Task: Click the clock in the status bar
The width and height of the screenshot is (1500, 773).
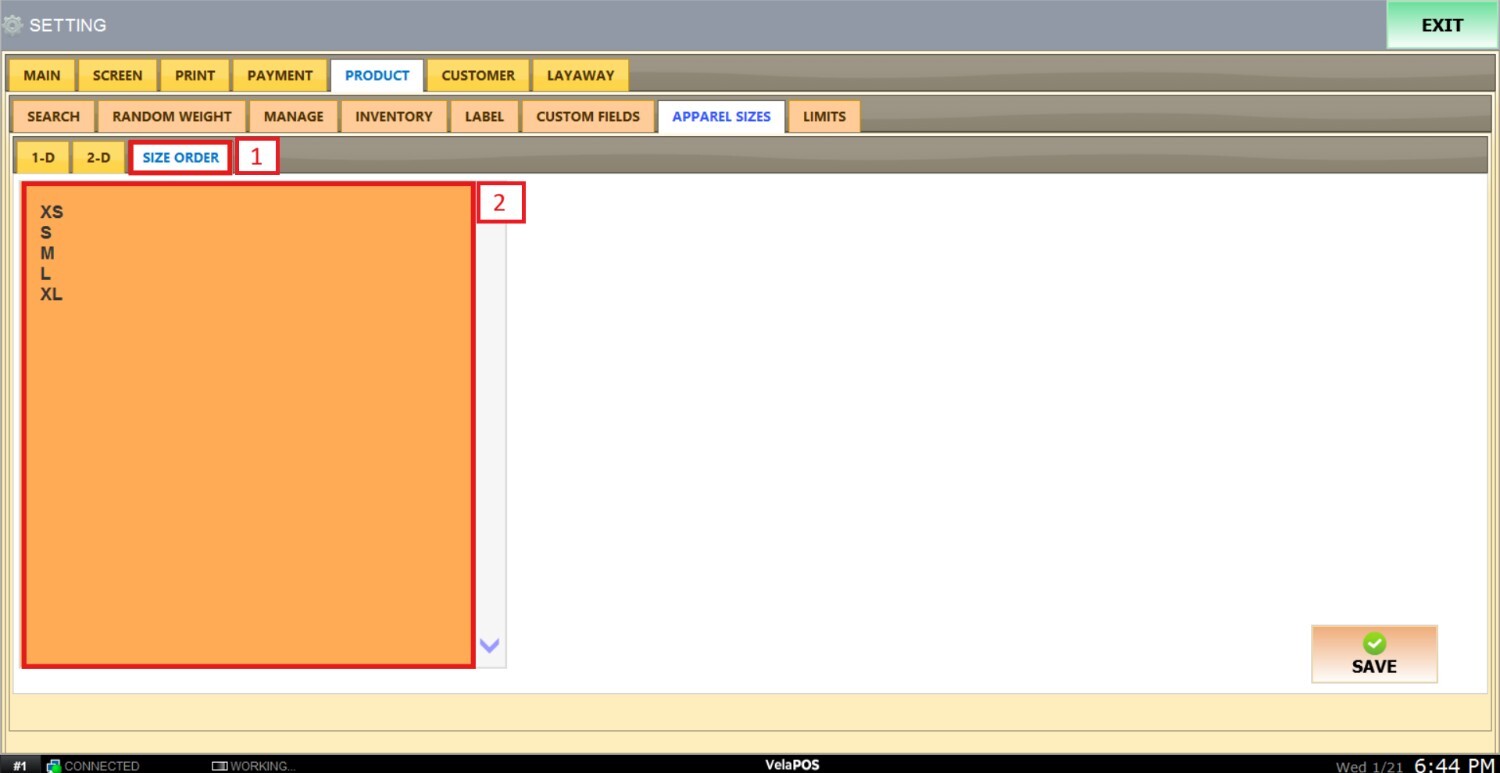Action: pyautogui.click(x=1454, y=765)
